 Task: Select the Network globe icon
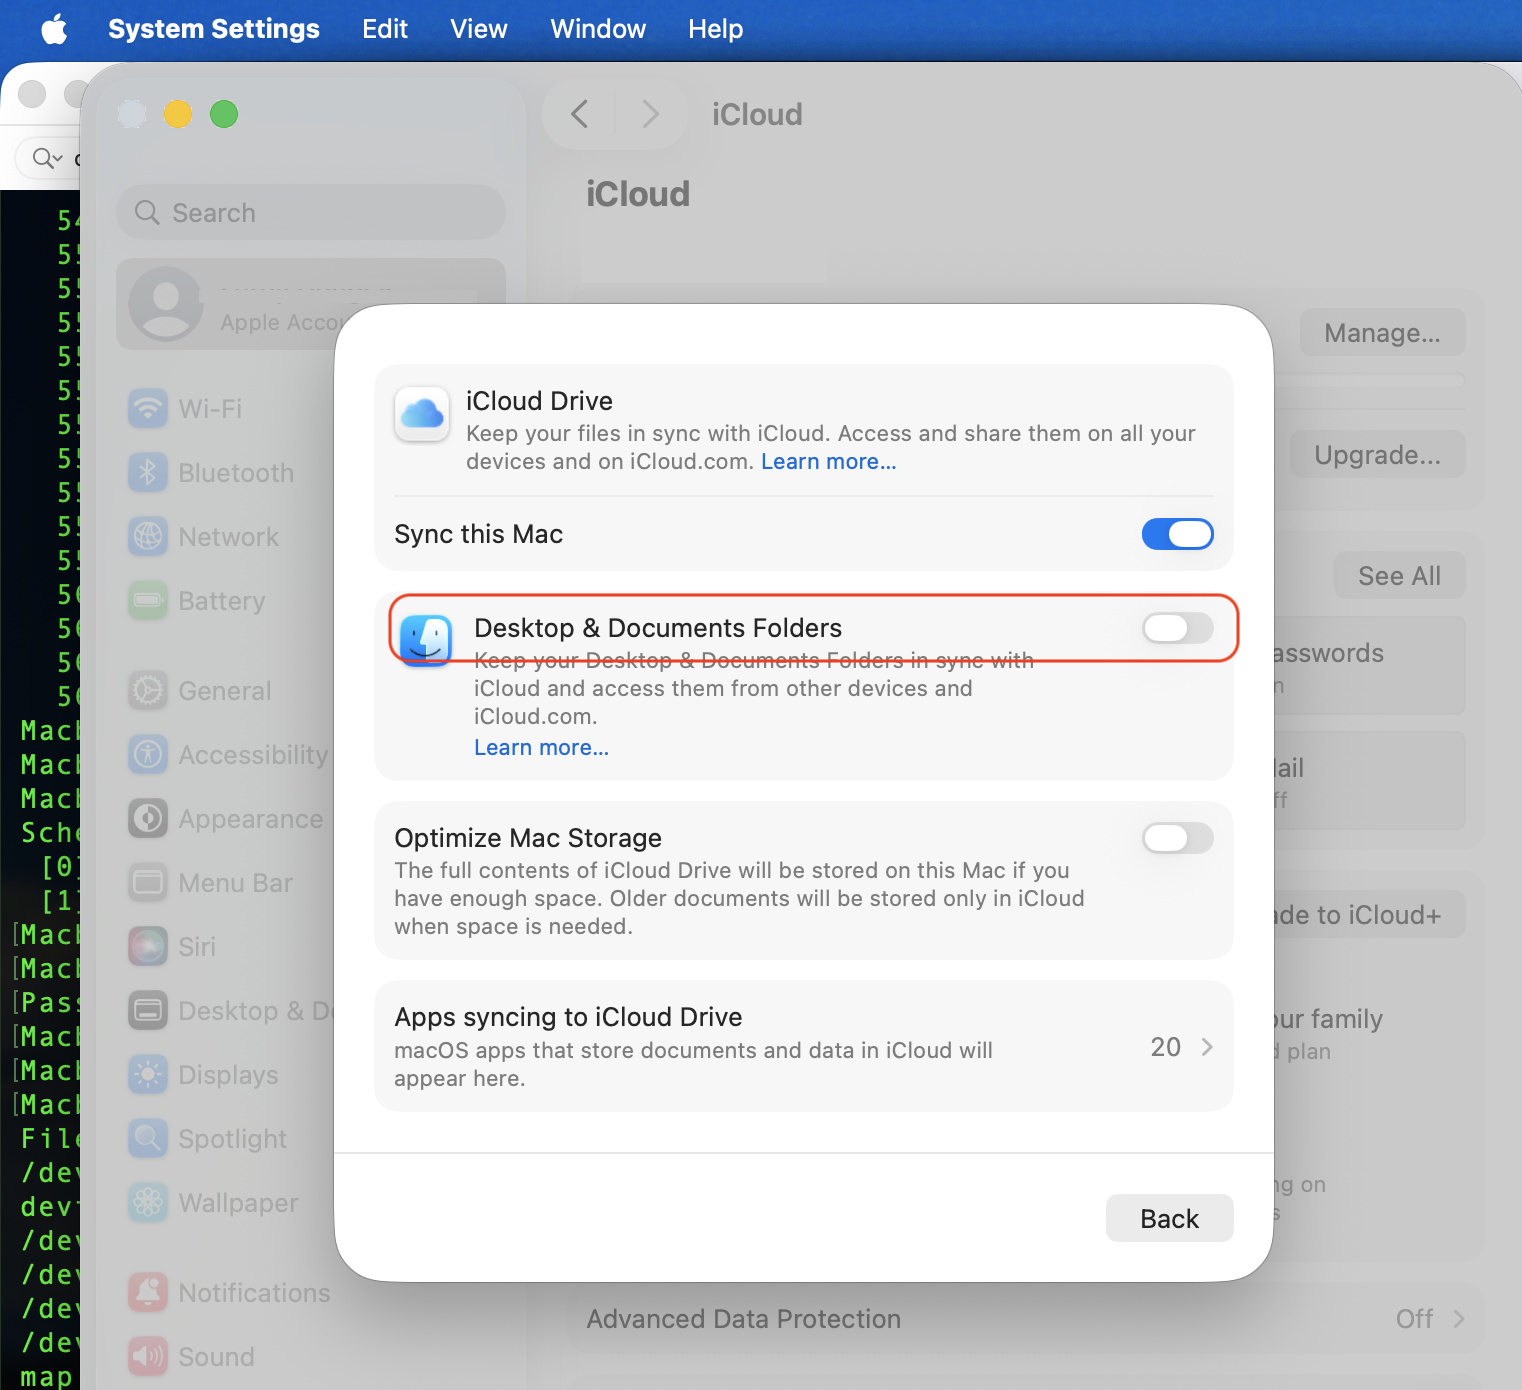(x=148, y=536)
